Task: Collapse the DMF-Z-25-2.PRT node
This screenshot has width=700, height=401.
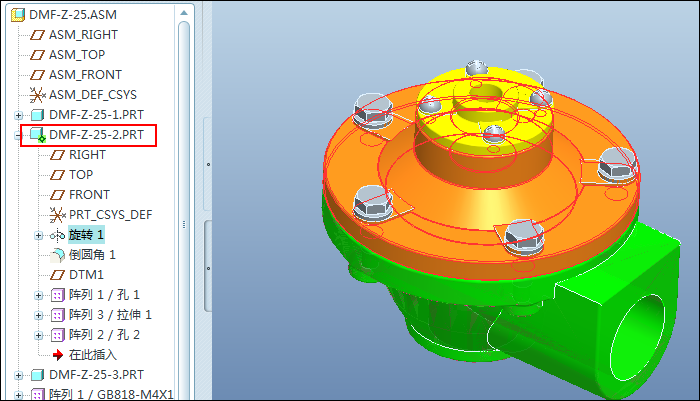Action: (x=19, y=135)
